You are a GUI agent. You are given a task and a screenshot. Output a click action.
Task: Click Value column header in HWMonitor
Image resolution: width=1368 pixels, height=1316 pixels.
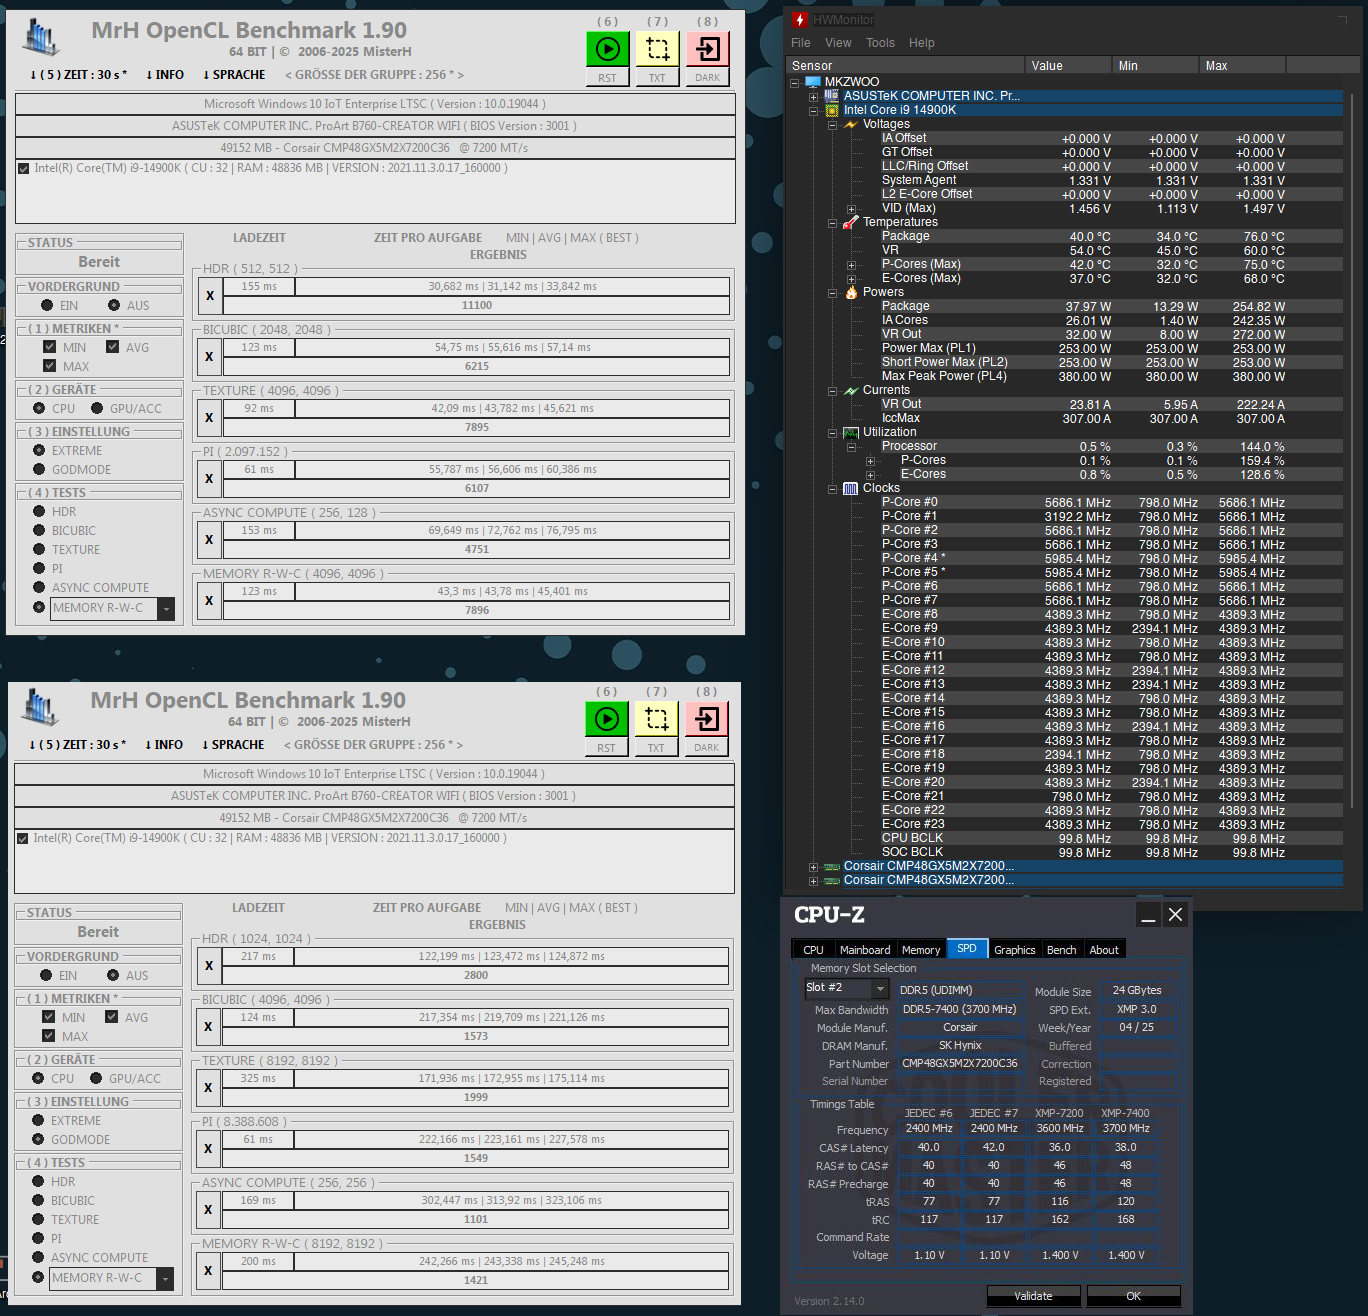(1068, 66)
